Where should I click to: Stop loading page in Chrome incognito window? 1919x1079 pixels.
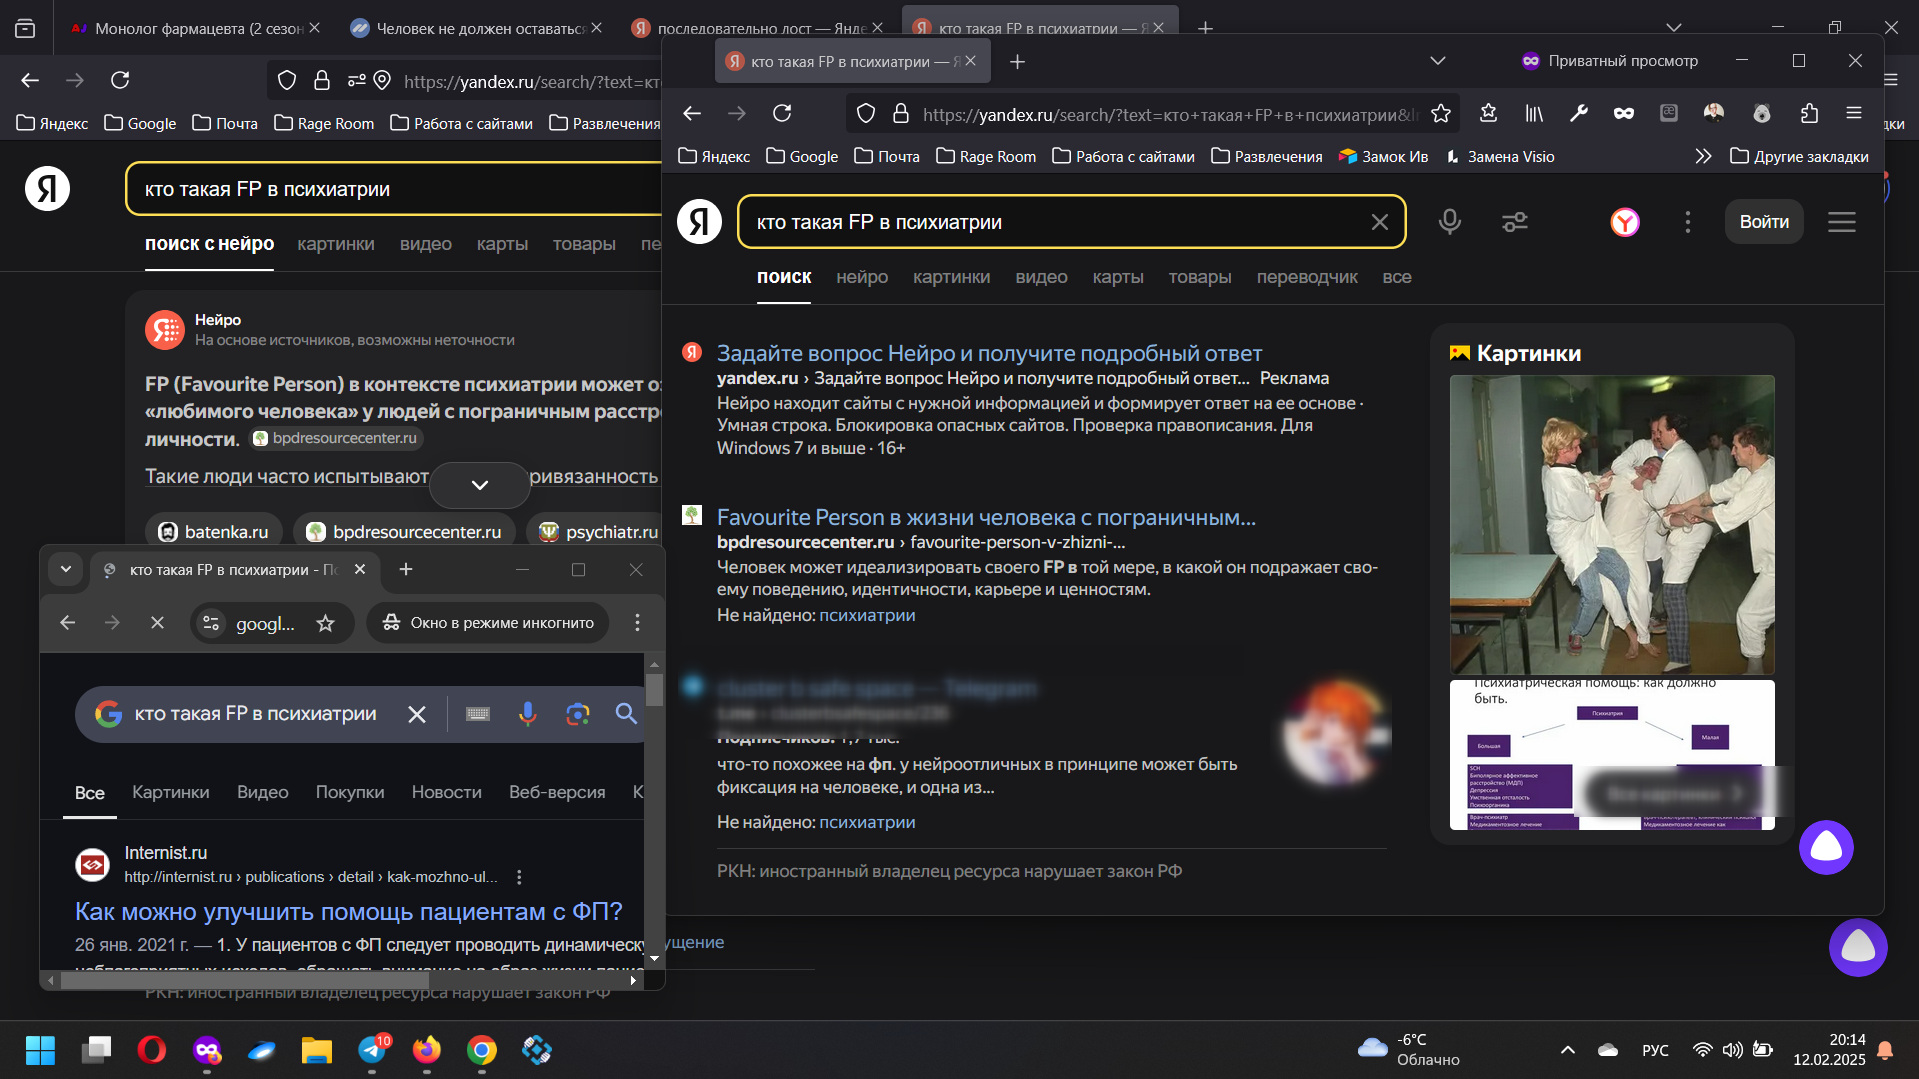pyautogui.click(x=157, y=623)
